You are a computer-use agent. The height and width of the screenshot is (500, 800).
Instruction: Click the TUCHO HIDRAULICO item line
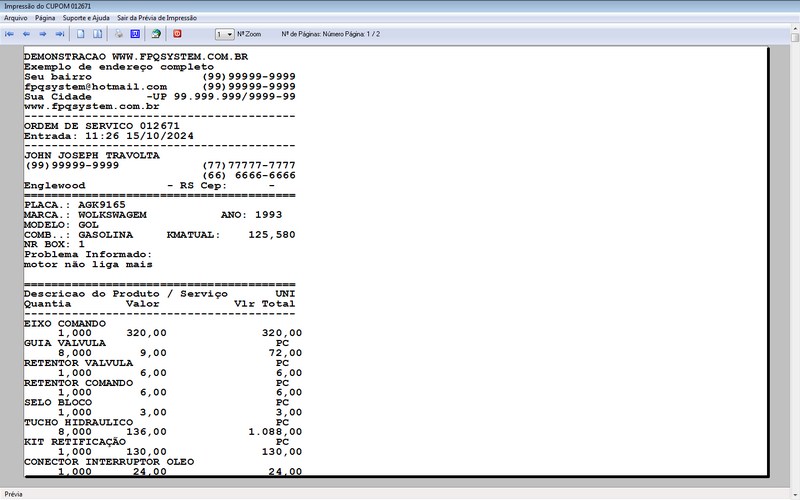[x=78, y=422]
